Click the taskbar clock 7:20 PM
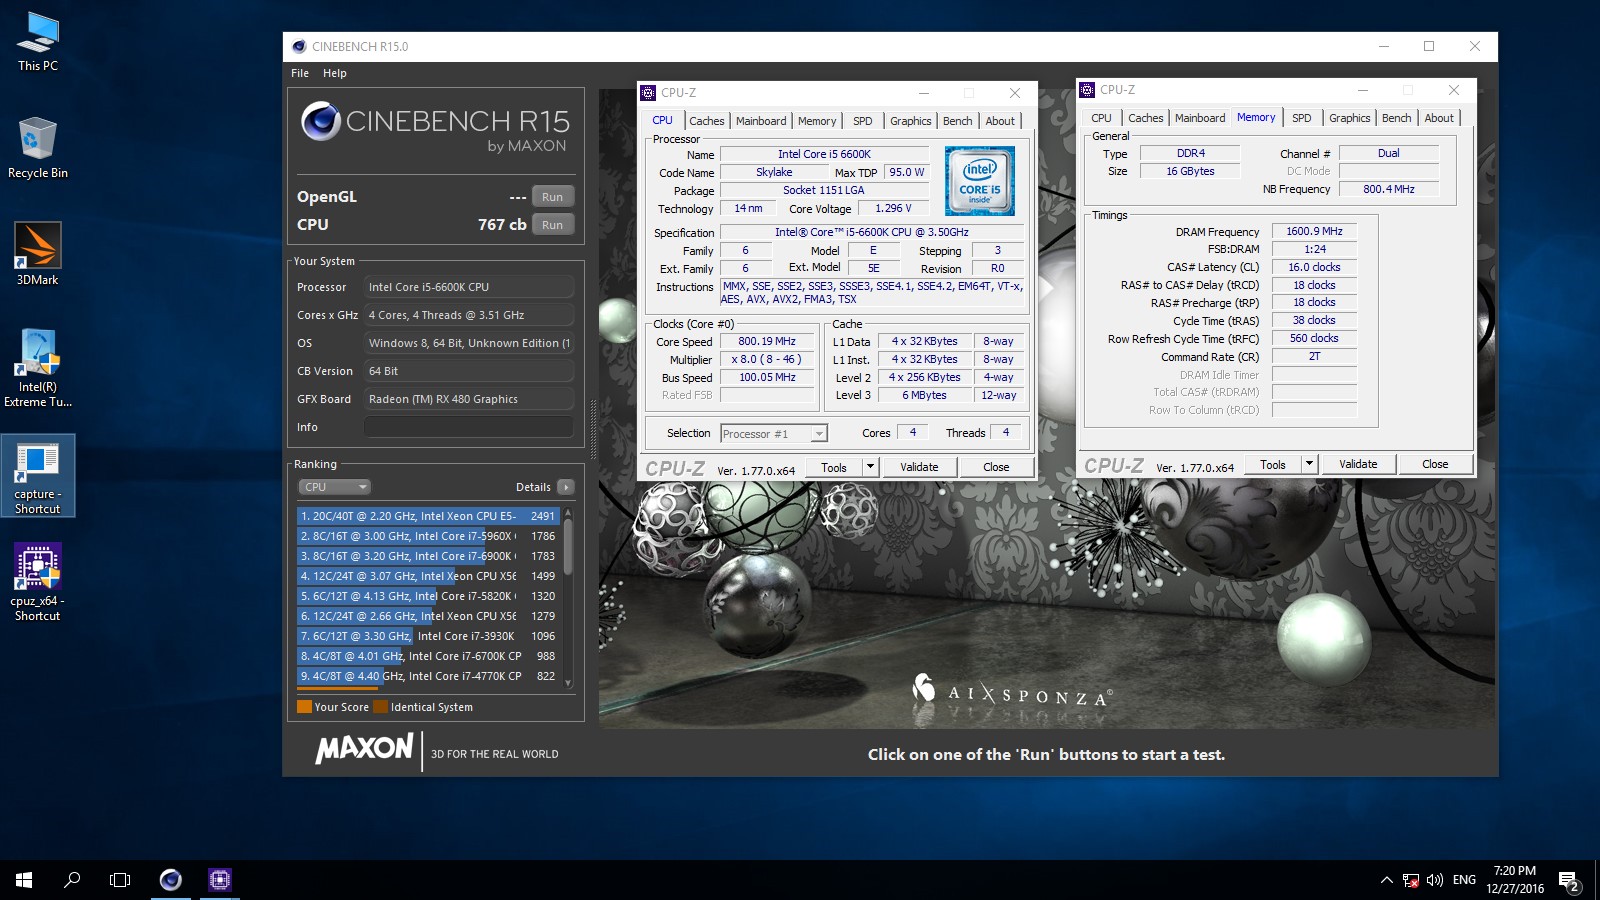1600x900 pixels. click(x=1515, y=880)
